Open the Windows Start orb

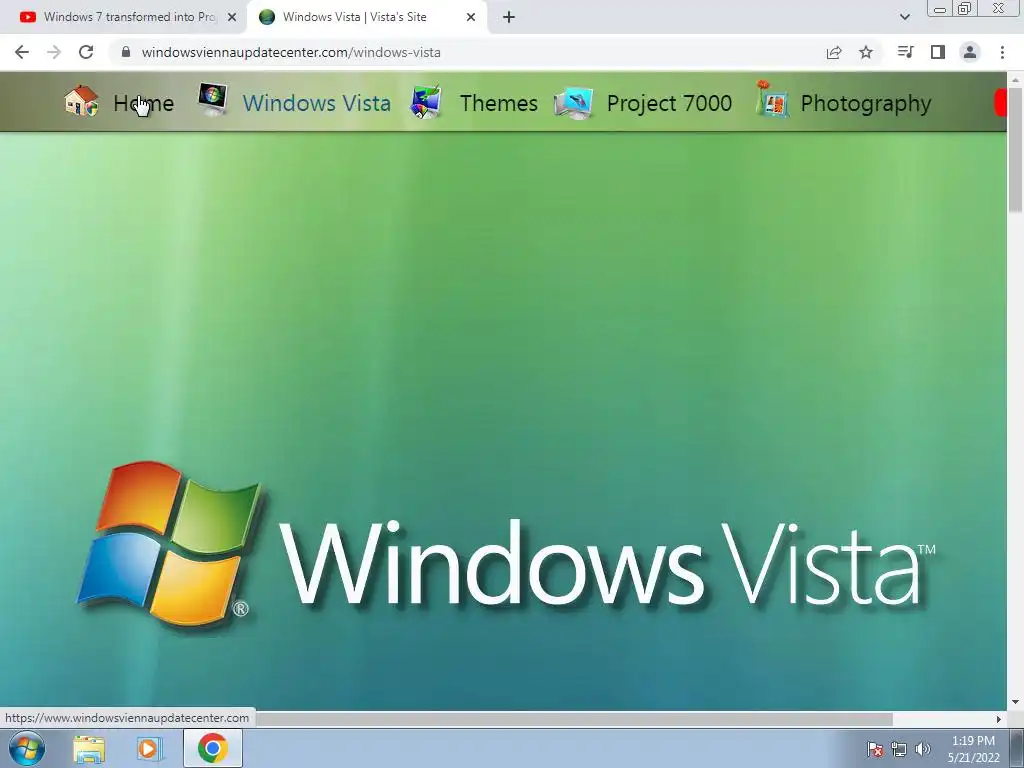tap(27, 748)
